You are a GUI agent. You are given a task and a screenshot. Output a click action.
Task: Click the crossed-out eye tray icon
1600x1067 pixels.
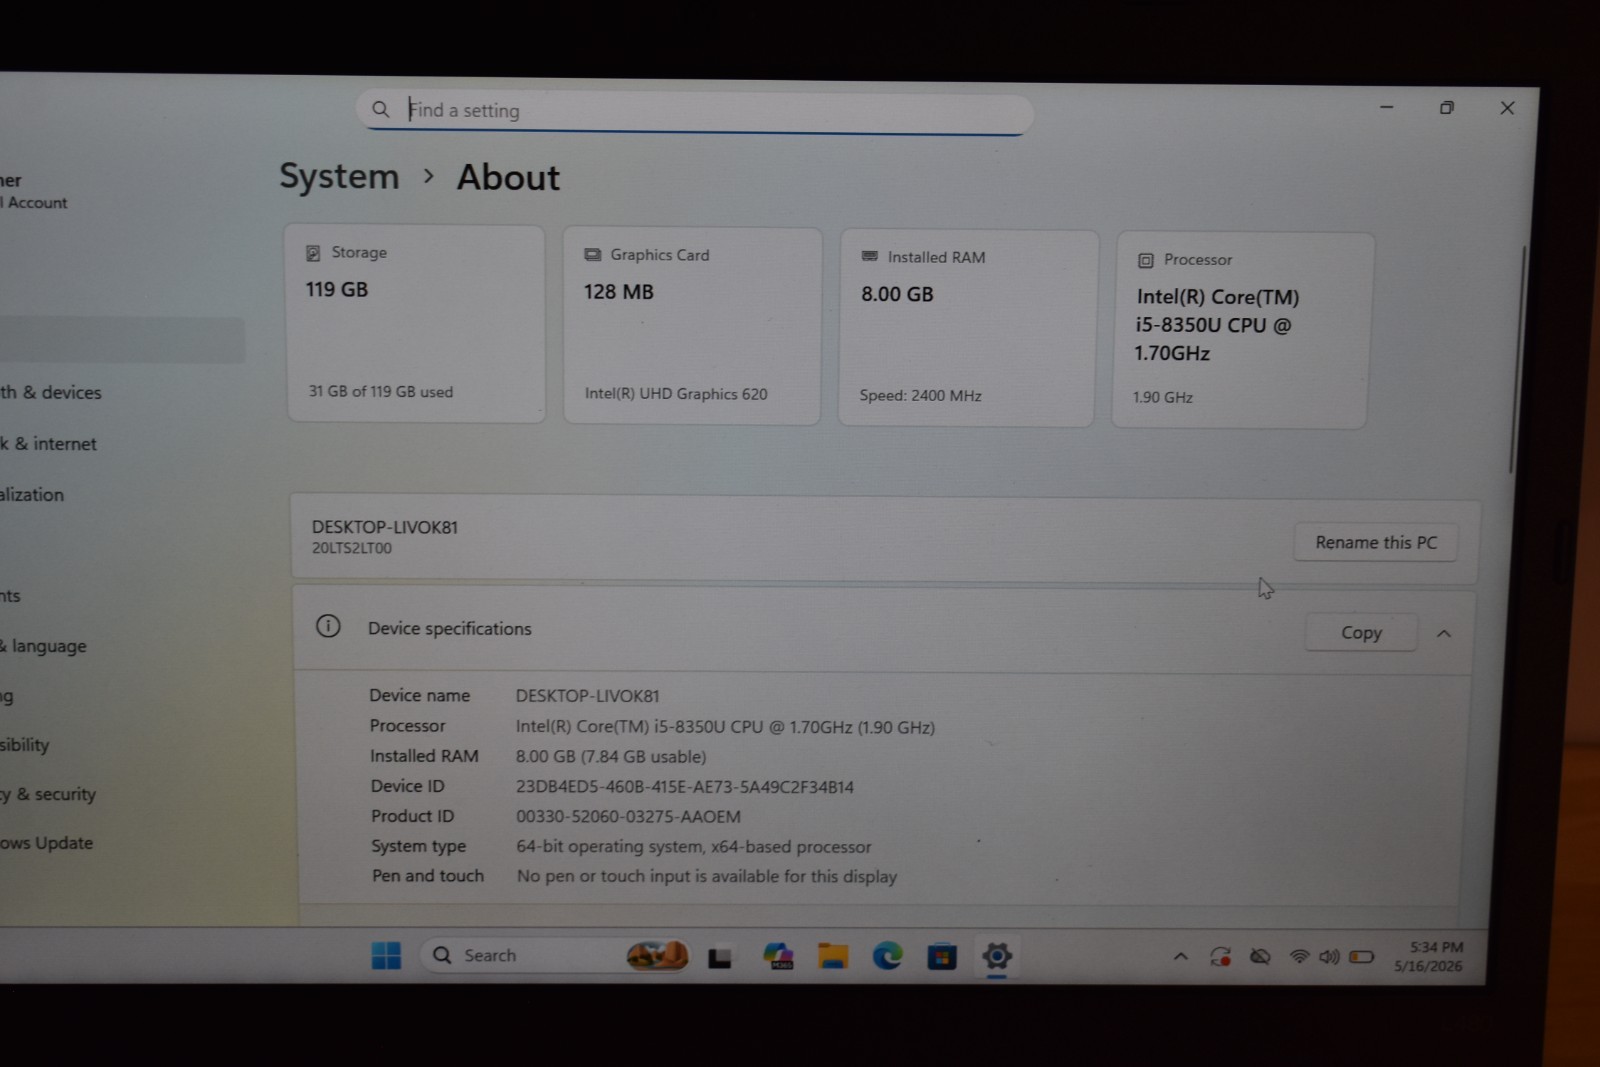pyautogui.click(x=1260, y=957)
